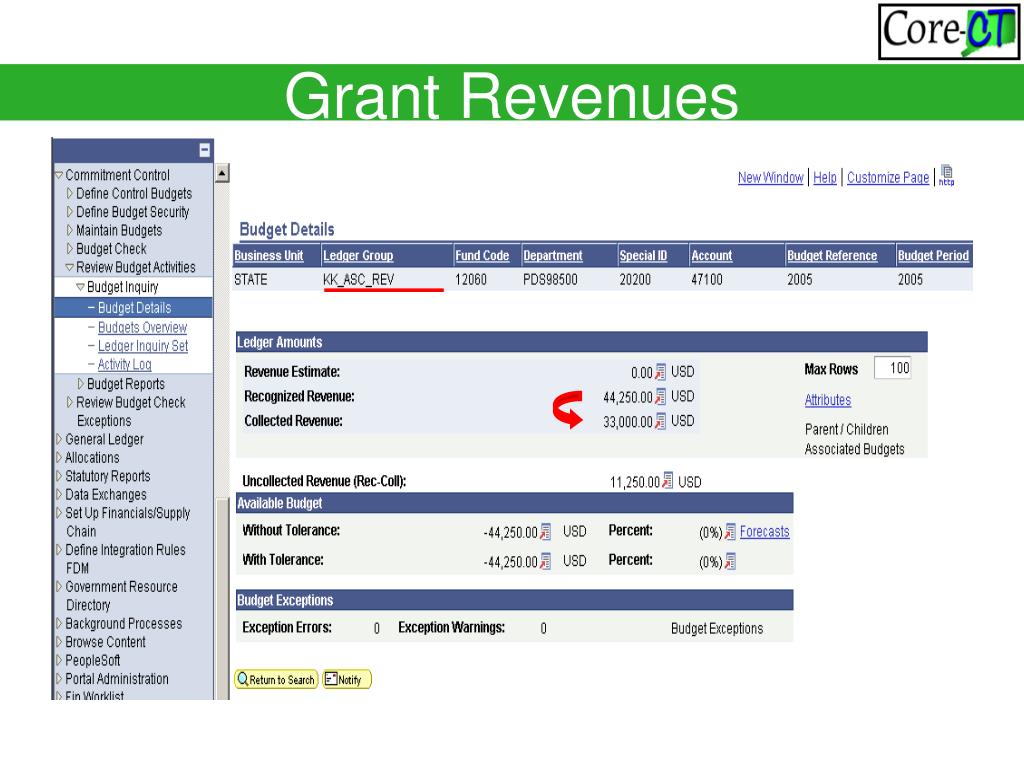Screen dimensions: 1024x768
Task: Click the menu scrollbar up arrow
Action: click(x=222, y=173)
